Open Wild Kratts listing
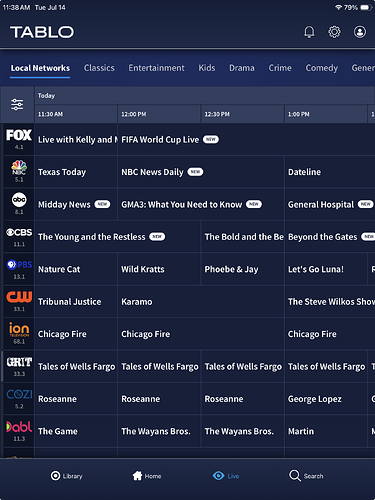The height and width of the screenshot is (500, 375). (x=159, y=269)
